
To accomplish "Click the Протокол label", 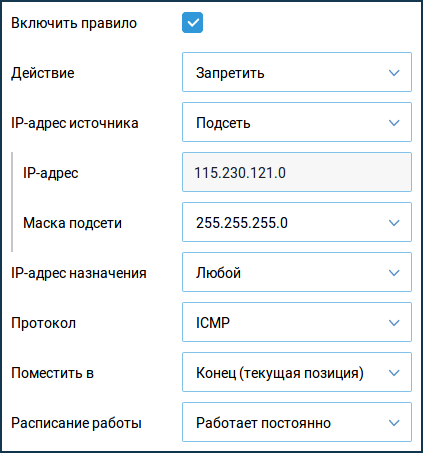I will point(43,323).
